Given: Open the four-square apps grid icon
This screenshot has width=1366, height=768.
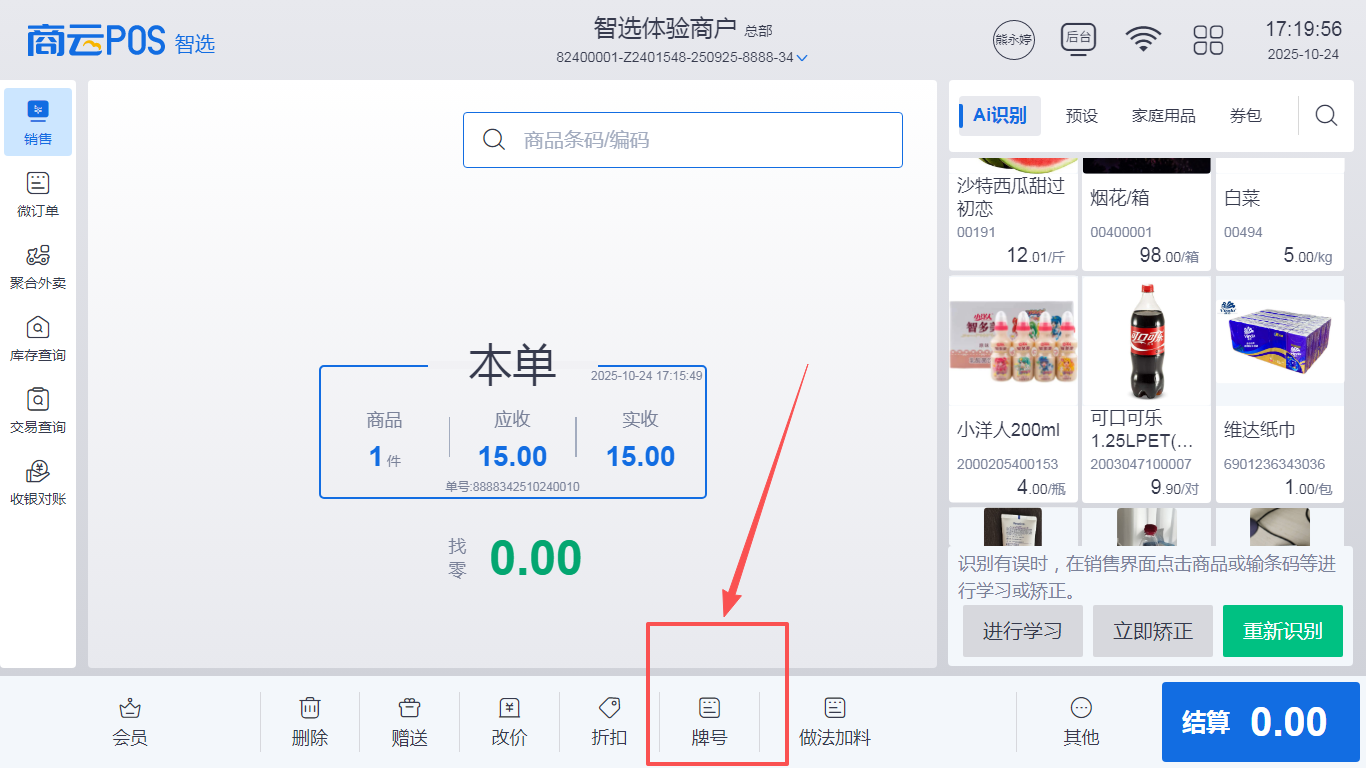Looking at the screenshot, I should (1208, 40).
